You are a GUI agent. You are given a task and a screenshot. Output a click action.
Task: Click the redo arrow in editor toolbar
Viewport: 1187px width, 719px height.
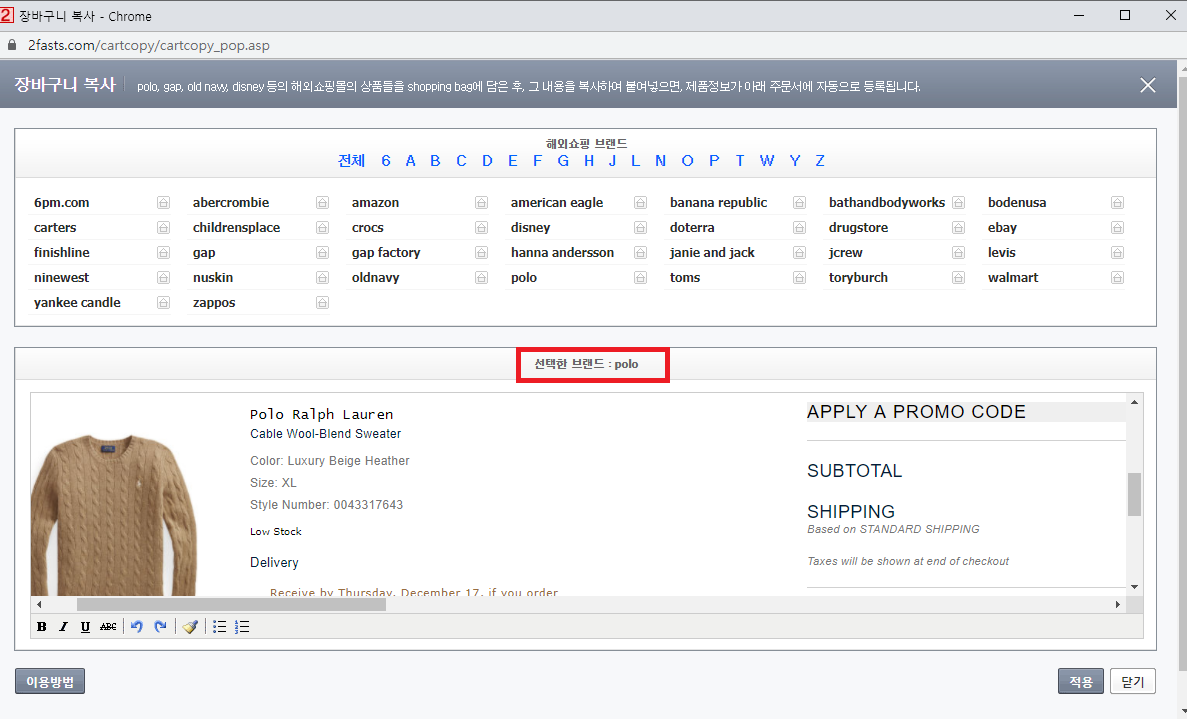click(x=160, y=627)
